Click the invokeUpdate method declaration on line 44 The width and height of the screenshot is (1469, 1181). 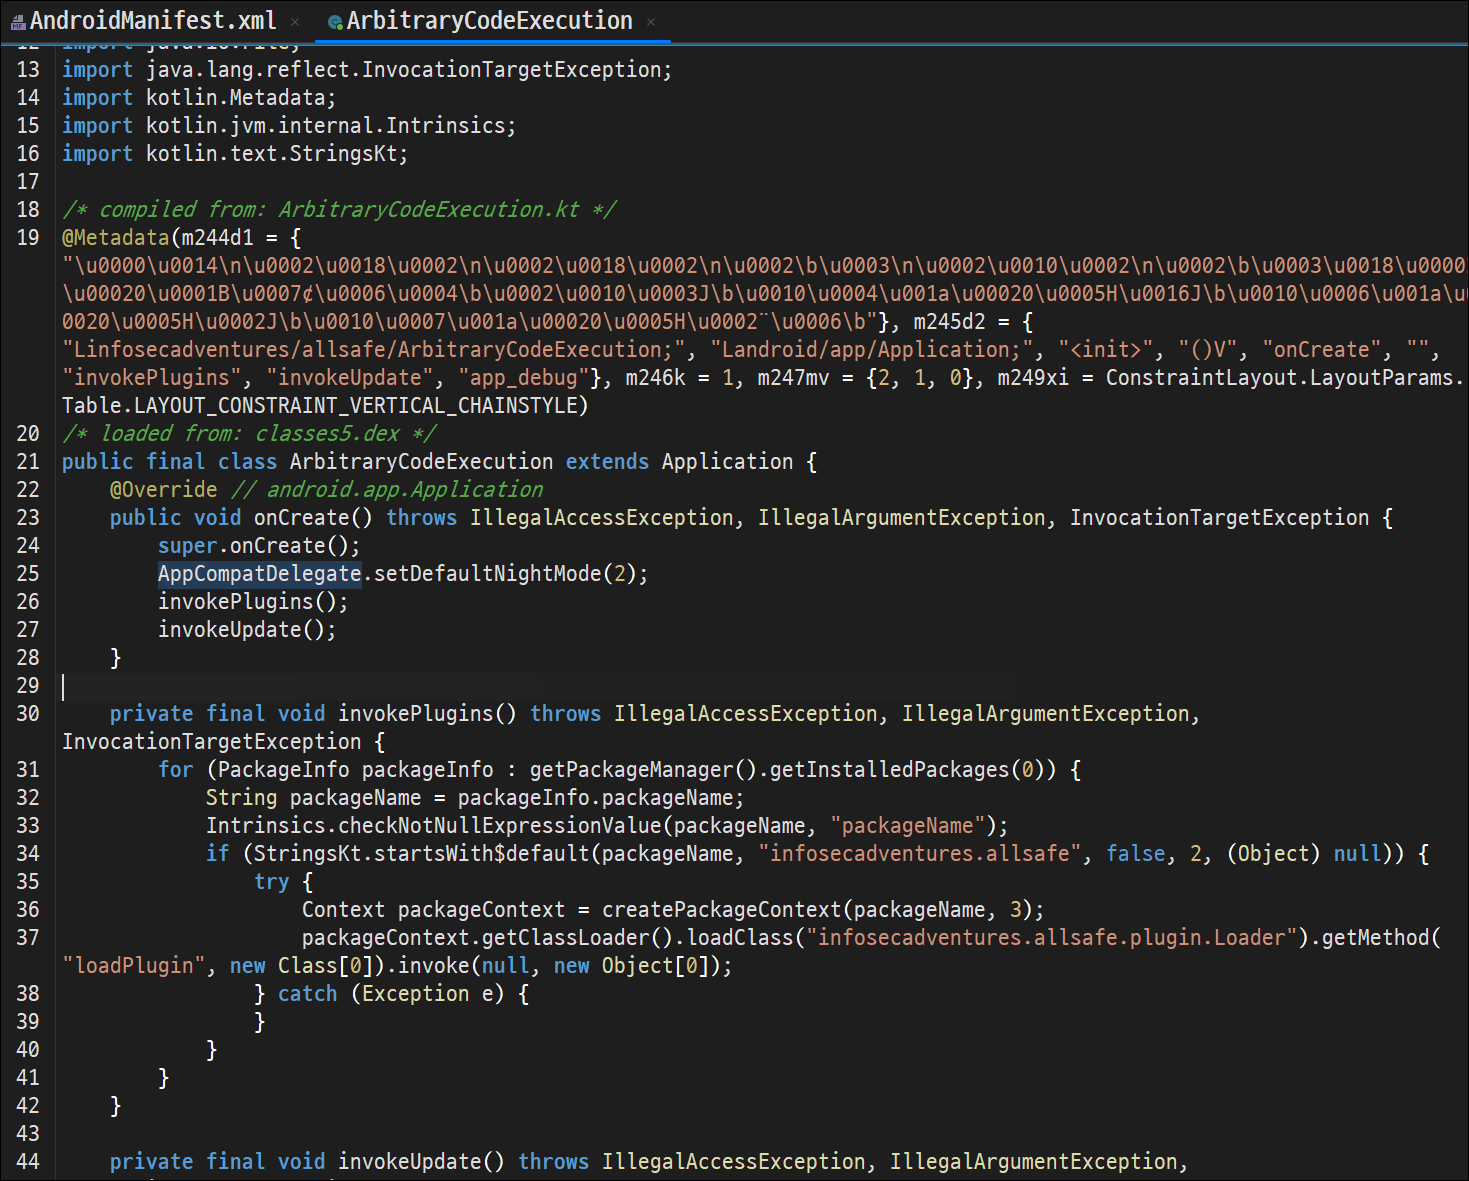pyautogui.click(x=410, y=1162)
